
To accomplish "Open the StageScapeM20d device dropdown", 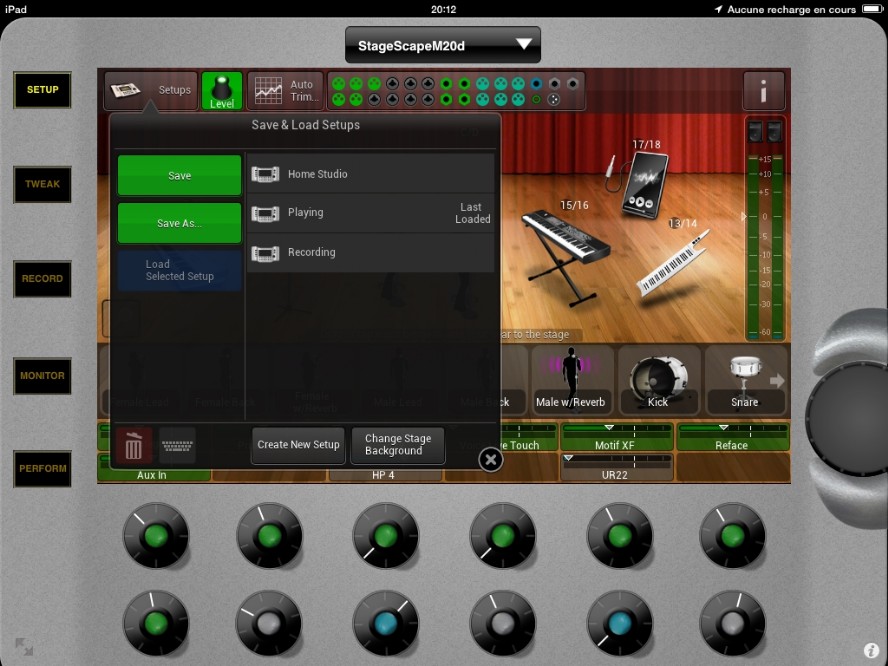I will [442, 45].
